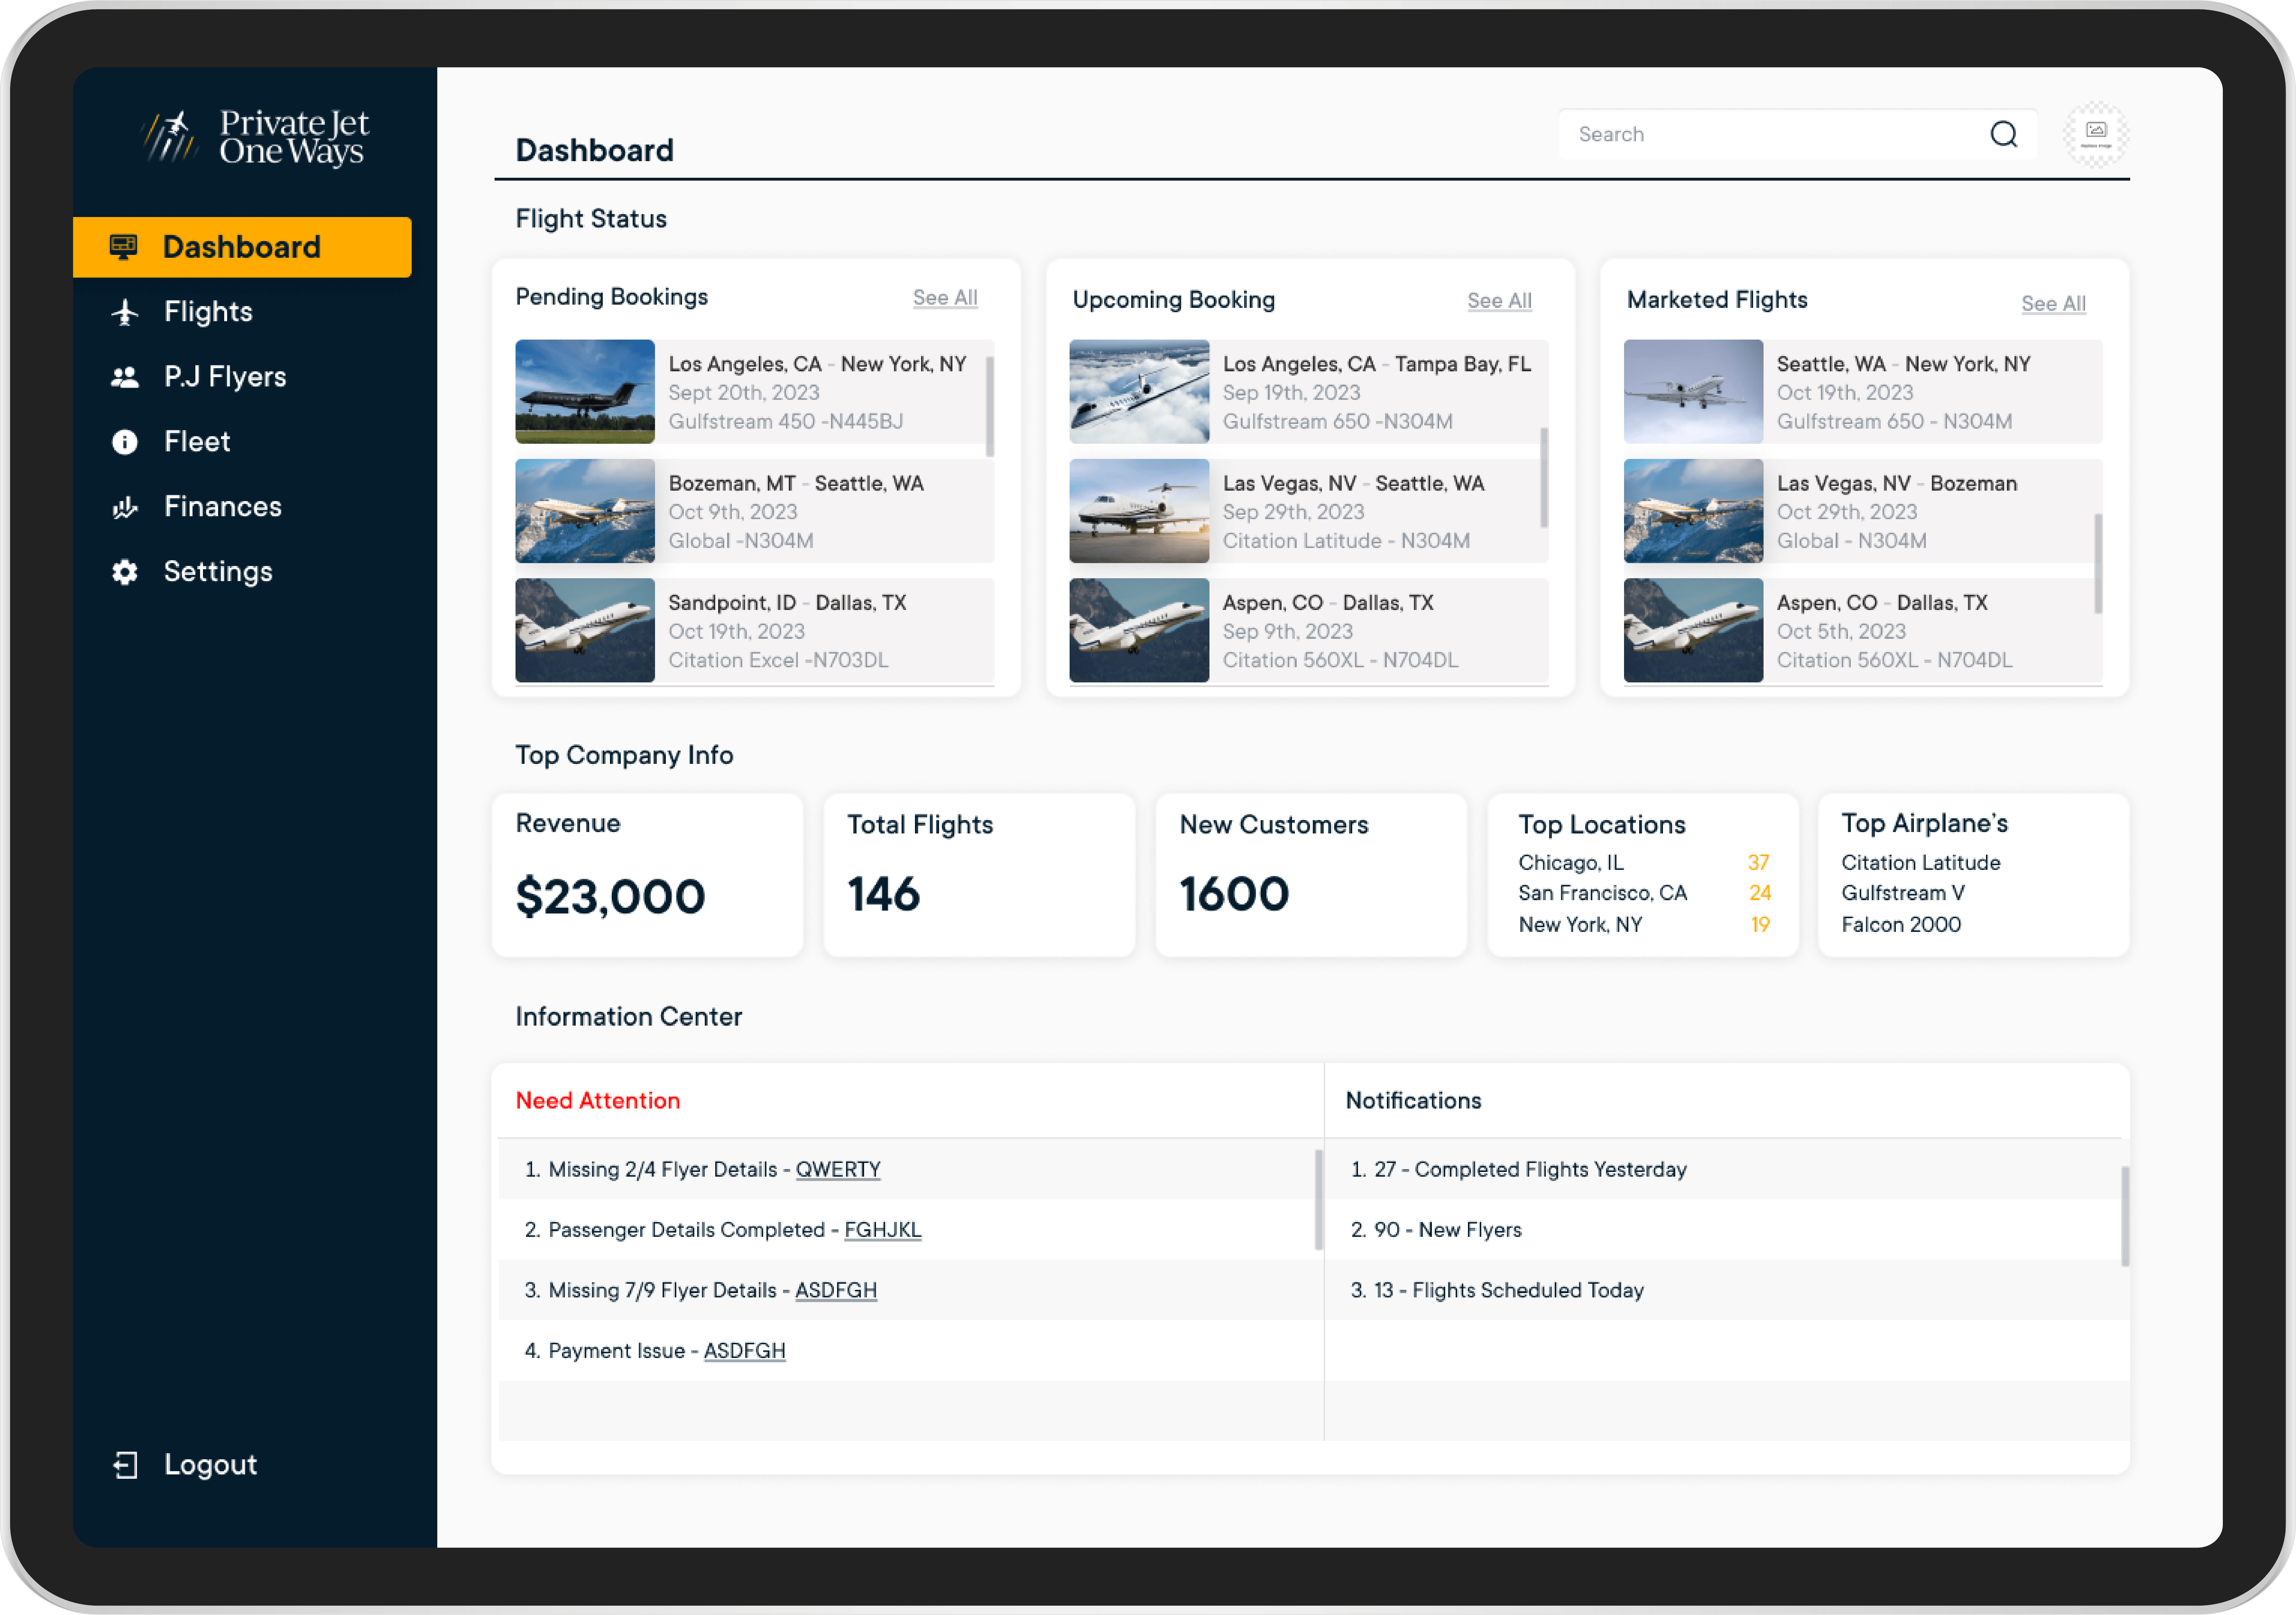This screenshot has height=1615, width=2296.
Task: Click the chart icon beside Finances
Action: 125,507
